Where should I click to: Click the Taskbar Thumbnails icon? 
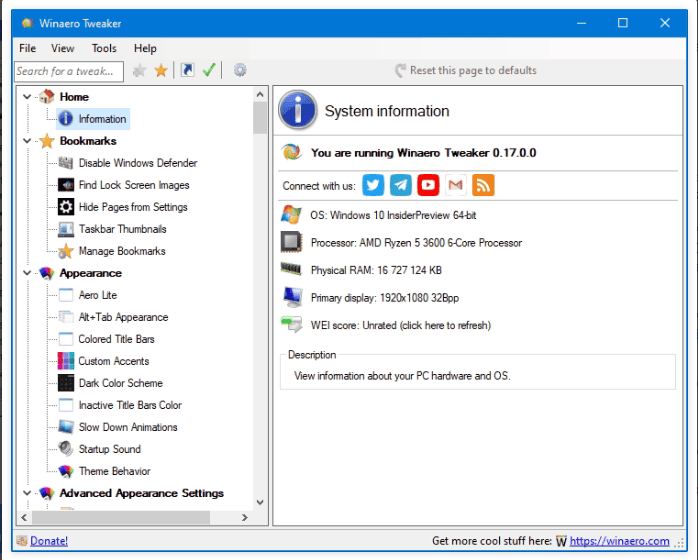coord(66,229)
